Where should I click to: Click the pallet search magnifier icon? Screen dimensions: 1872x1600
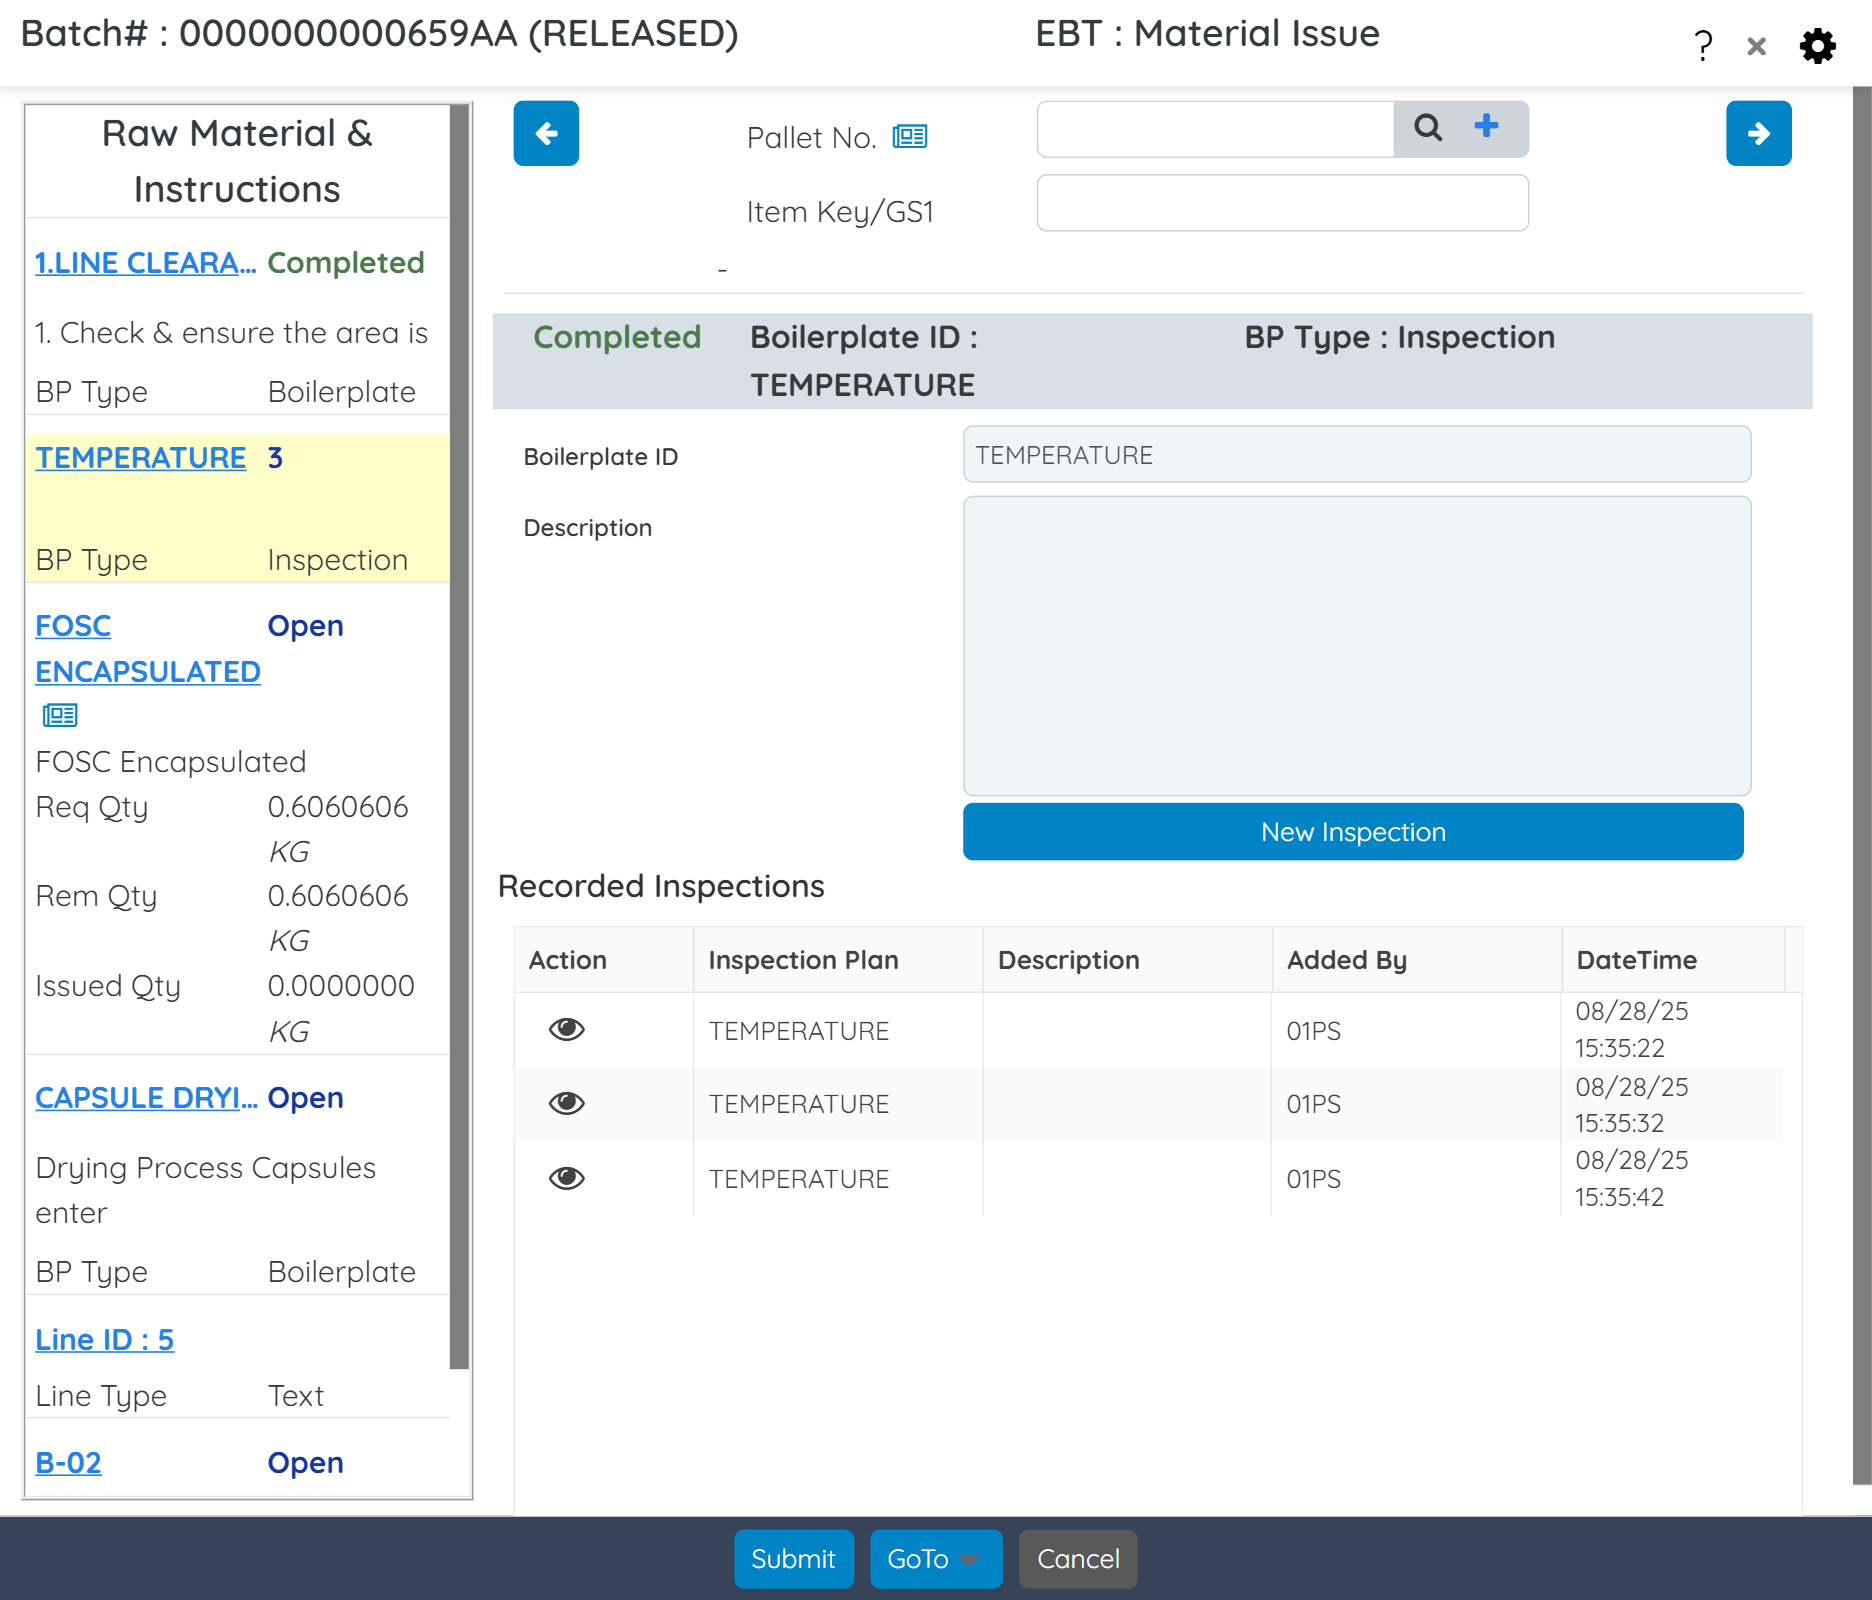pos(1428,128)
